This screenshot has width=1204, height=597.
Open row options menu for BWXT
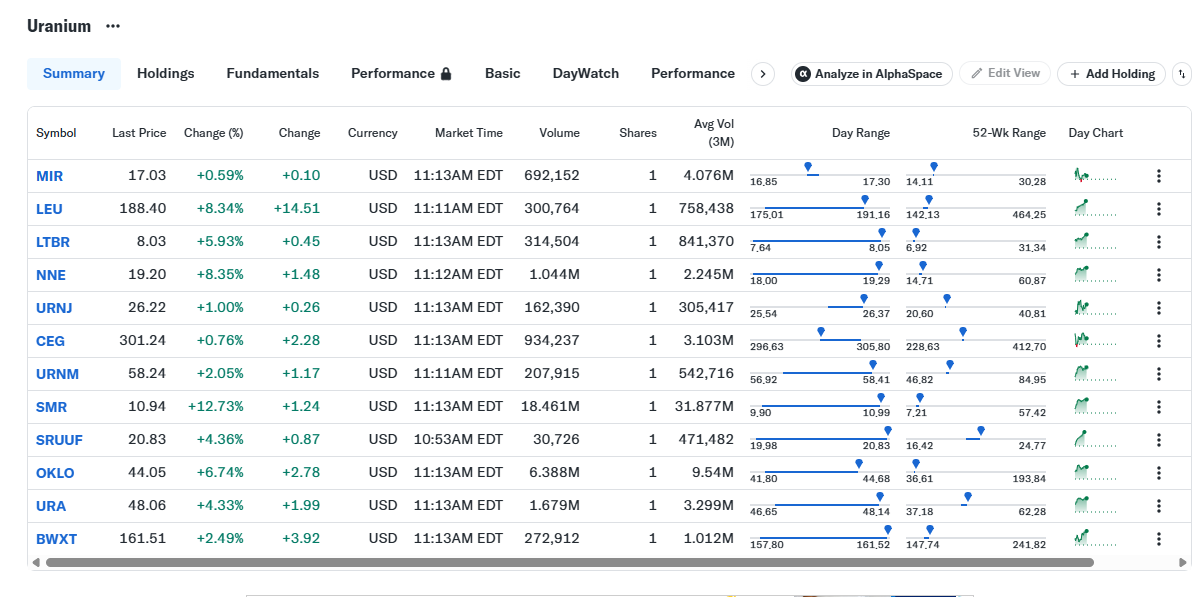[1159, 539]
